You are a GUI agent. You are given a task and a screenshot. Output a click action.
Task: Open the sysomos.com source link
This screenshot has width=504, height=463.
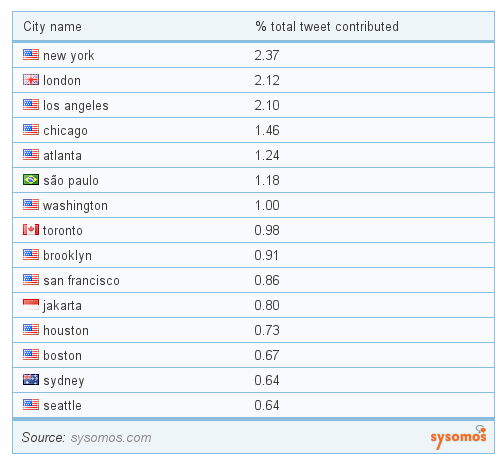pos(111,437)
